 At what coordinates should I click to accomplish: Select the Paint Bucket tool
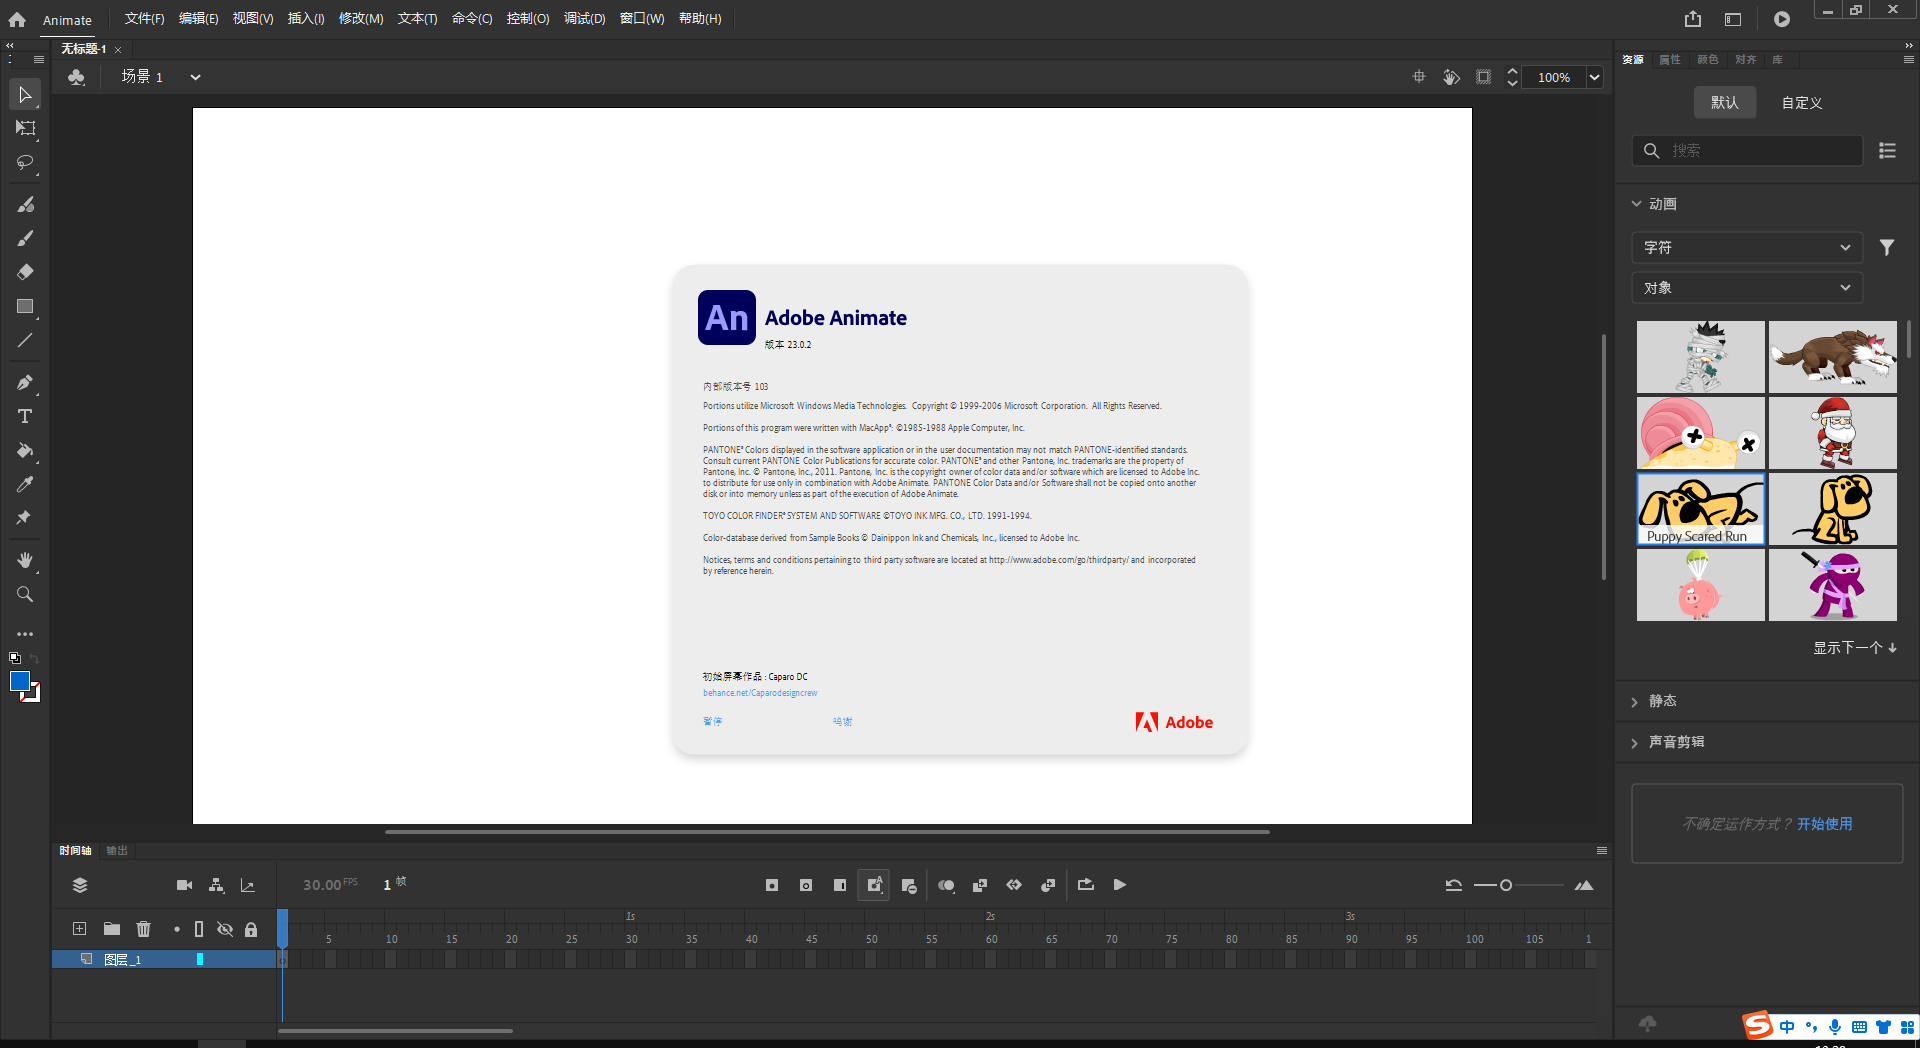(x=25, y=451)
